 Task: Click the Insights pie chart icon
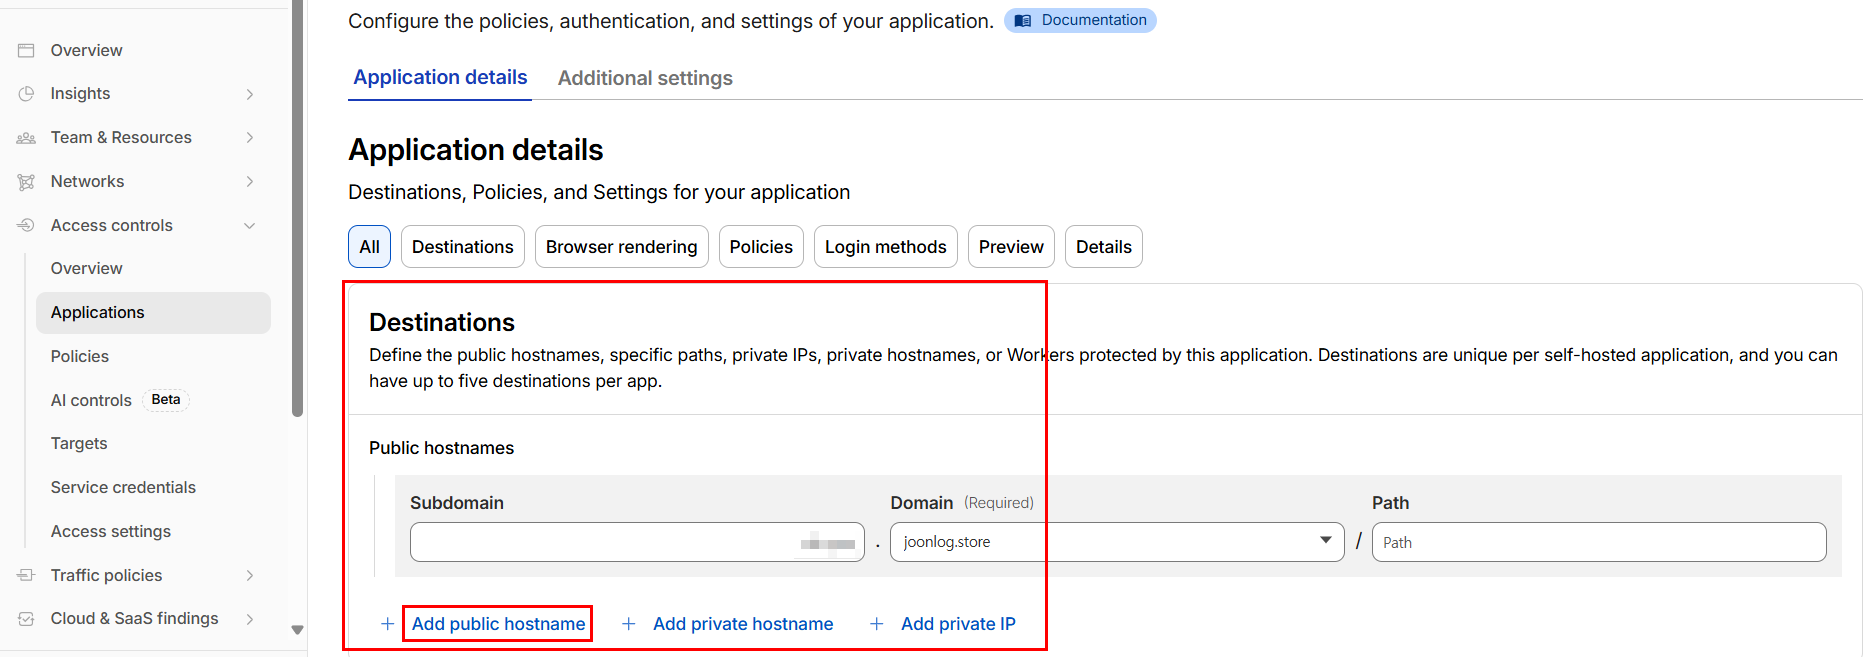[26, 93]
